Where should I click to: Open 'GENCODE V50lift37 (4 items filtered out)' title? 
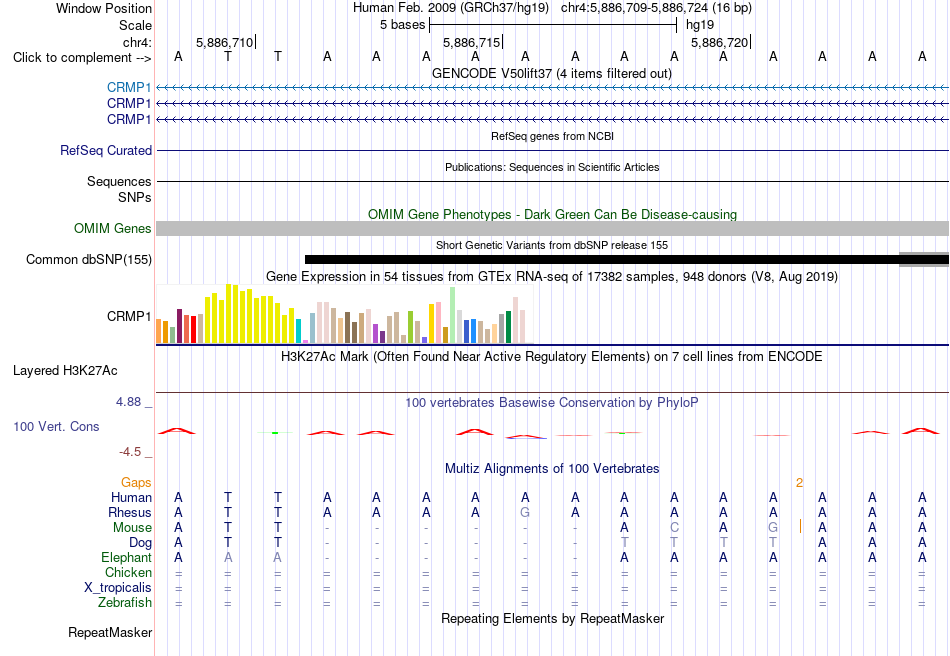[551, 73]
